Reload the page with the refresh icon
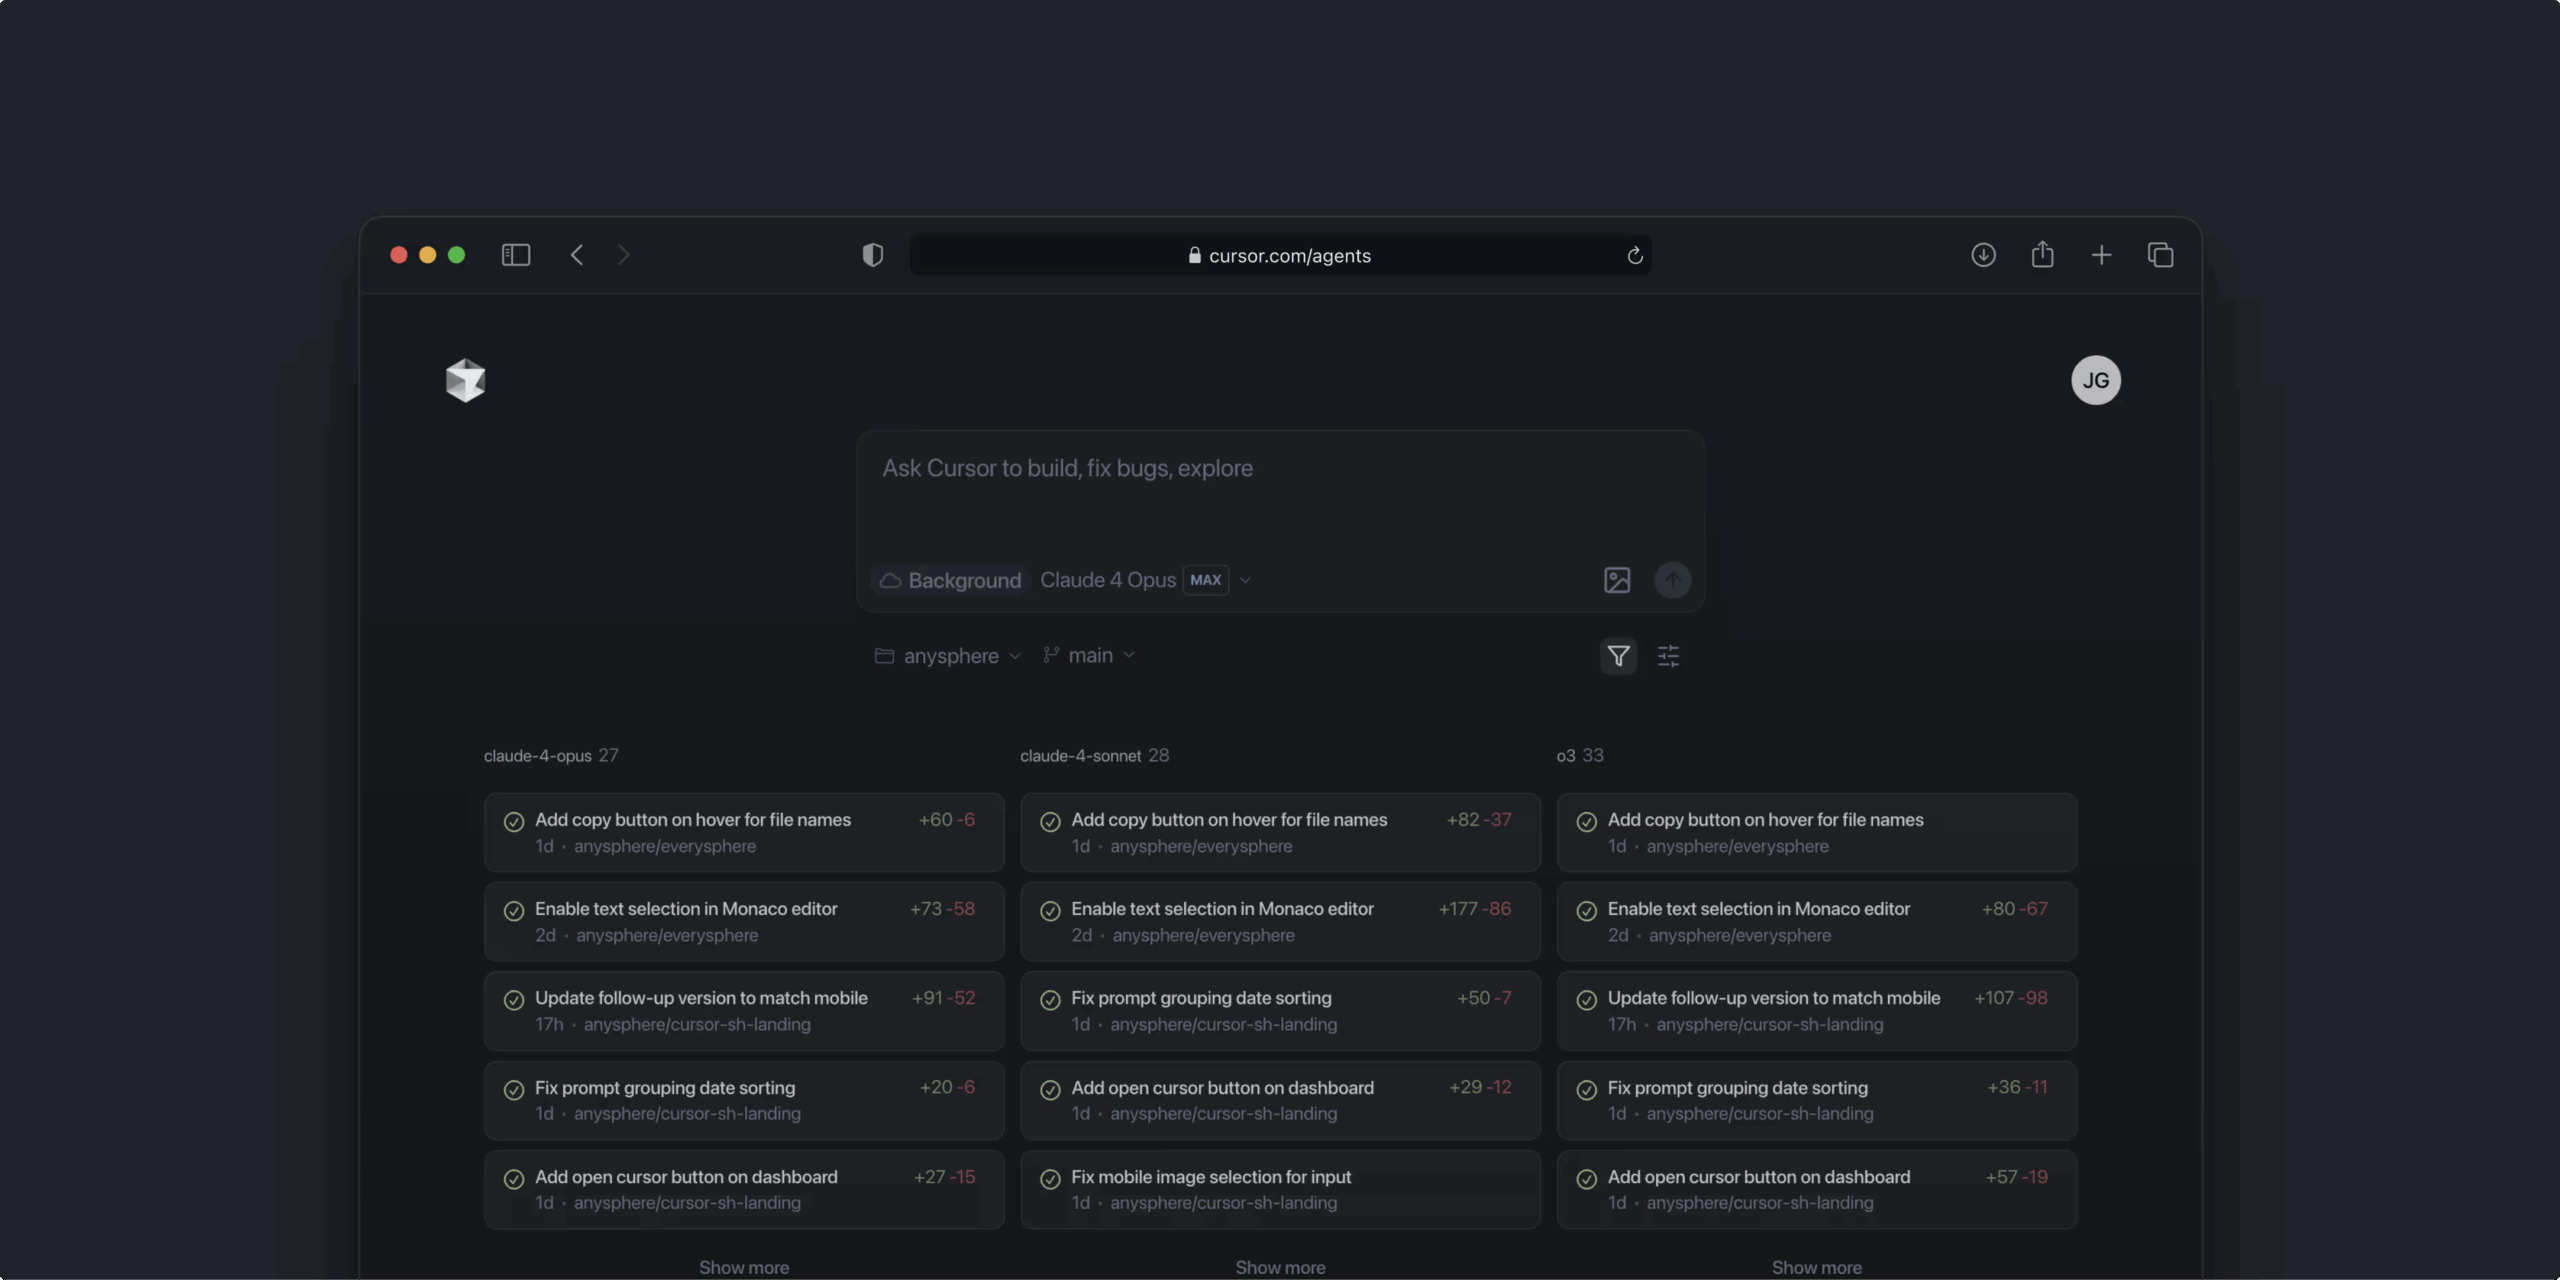Image resolution: width=2560 pixels, height=1280 pixels. [1635, 256]
